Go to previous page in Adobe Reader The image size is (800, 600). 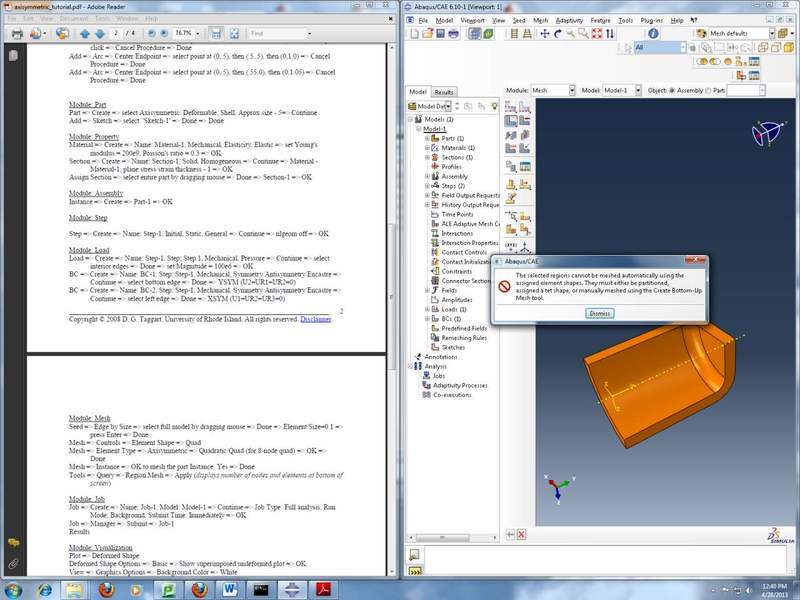pyautogui.click(x=85, y=34)
